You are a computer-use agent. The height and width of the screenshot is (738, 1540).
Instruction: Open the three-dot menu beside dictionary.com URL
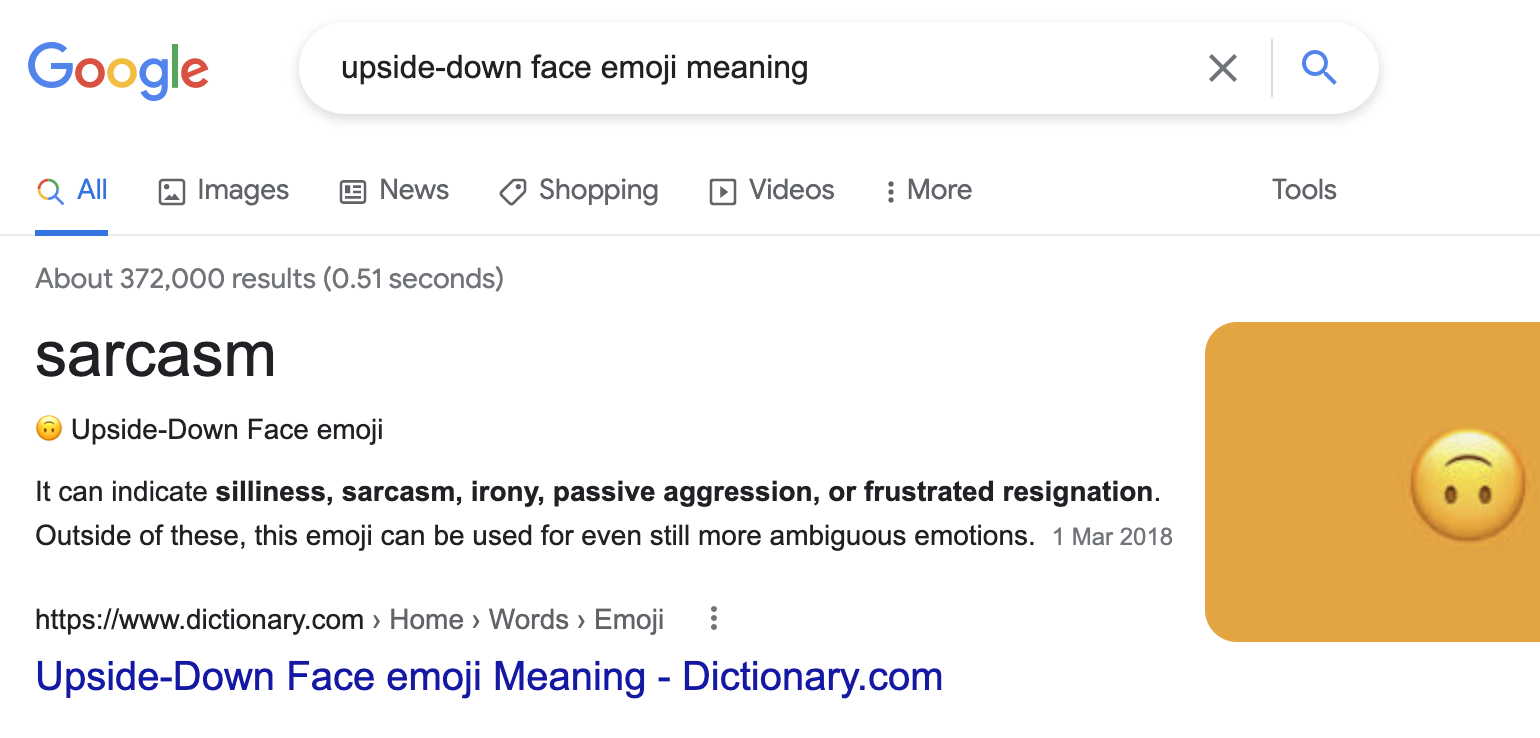[x=713, y=619]
